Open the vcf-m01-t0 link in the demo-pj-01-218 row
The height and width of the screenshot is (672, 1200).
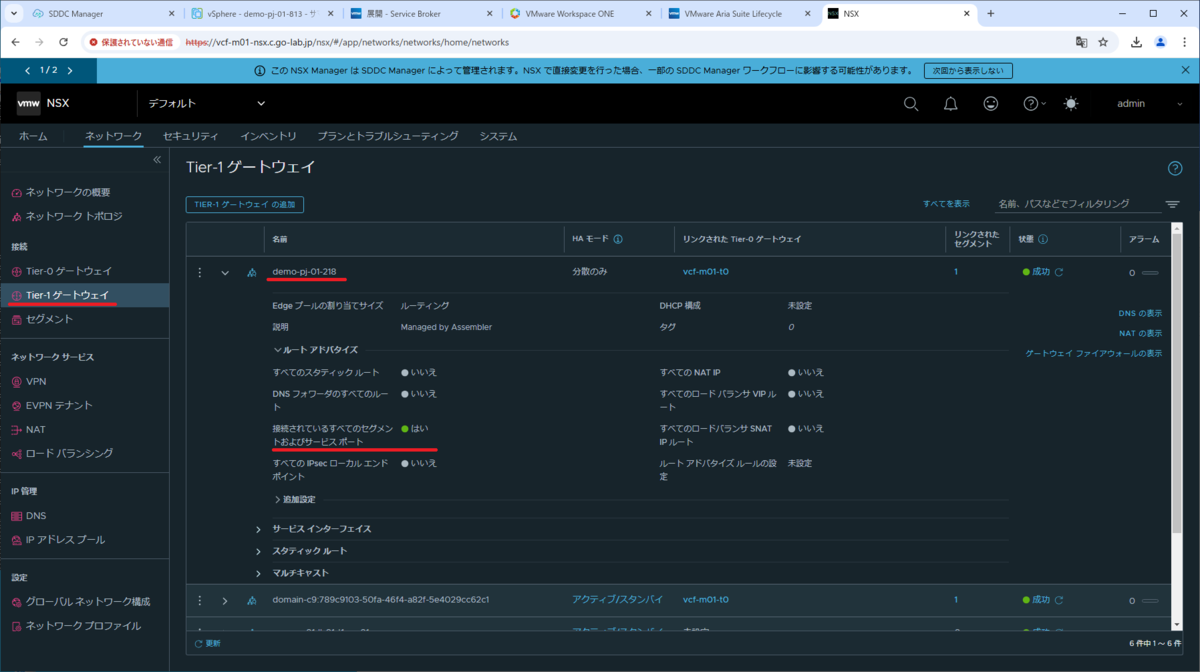pyautogui.click(x=705, y=272)
